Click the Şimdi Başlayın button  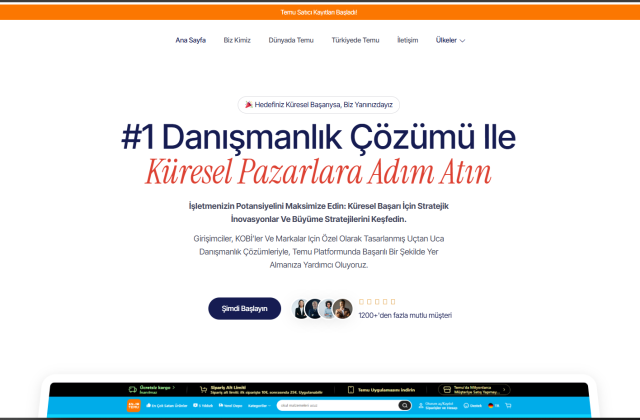click(x=244, y=308)
